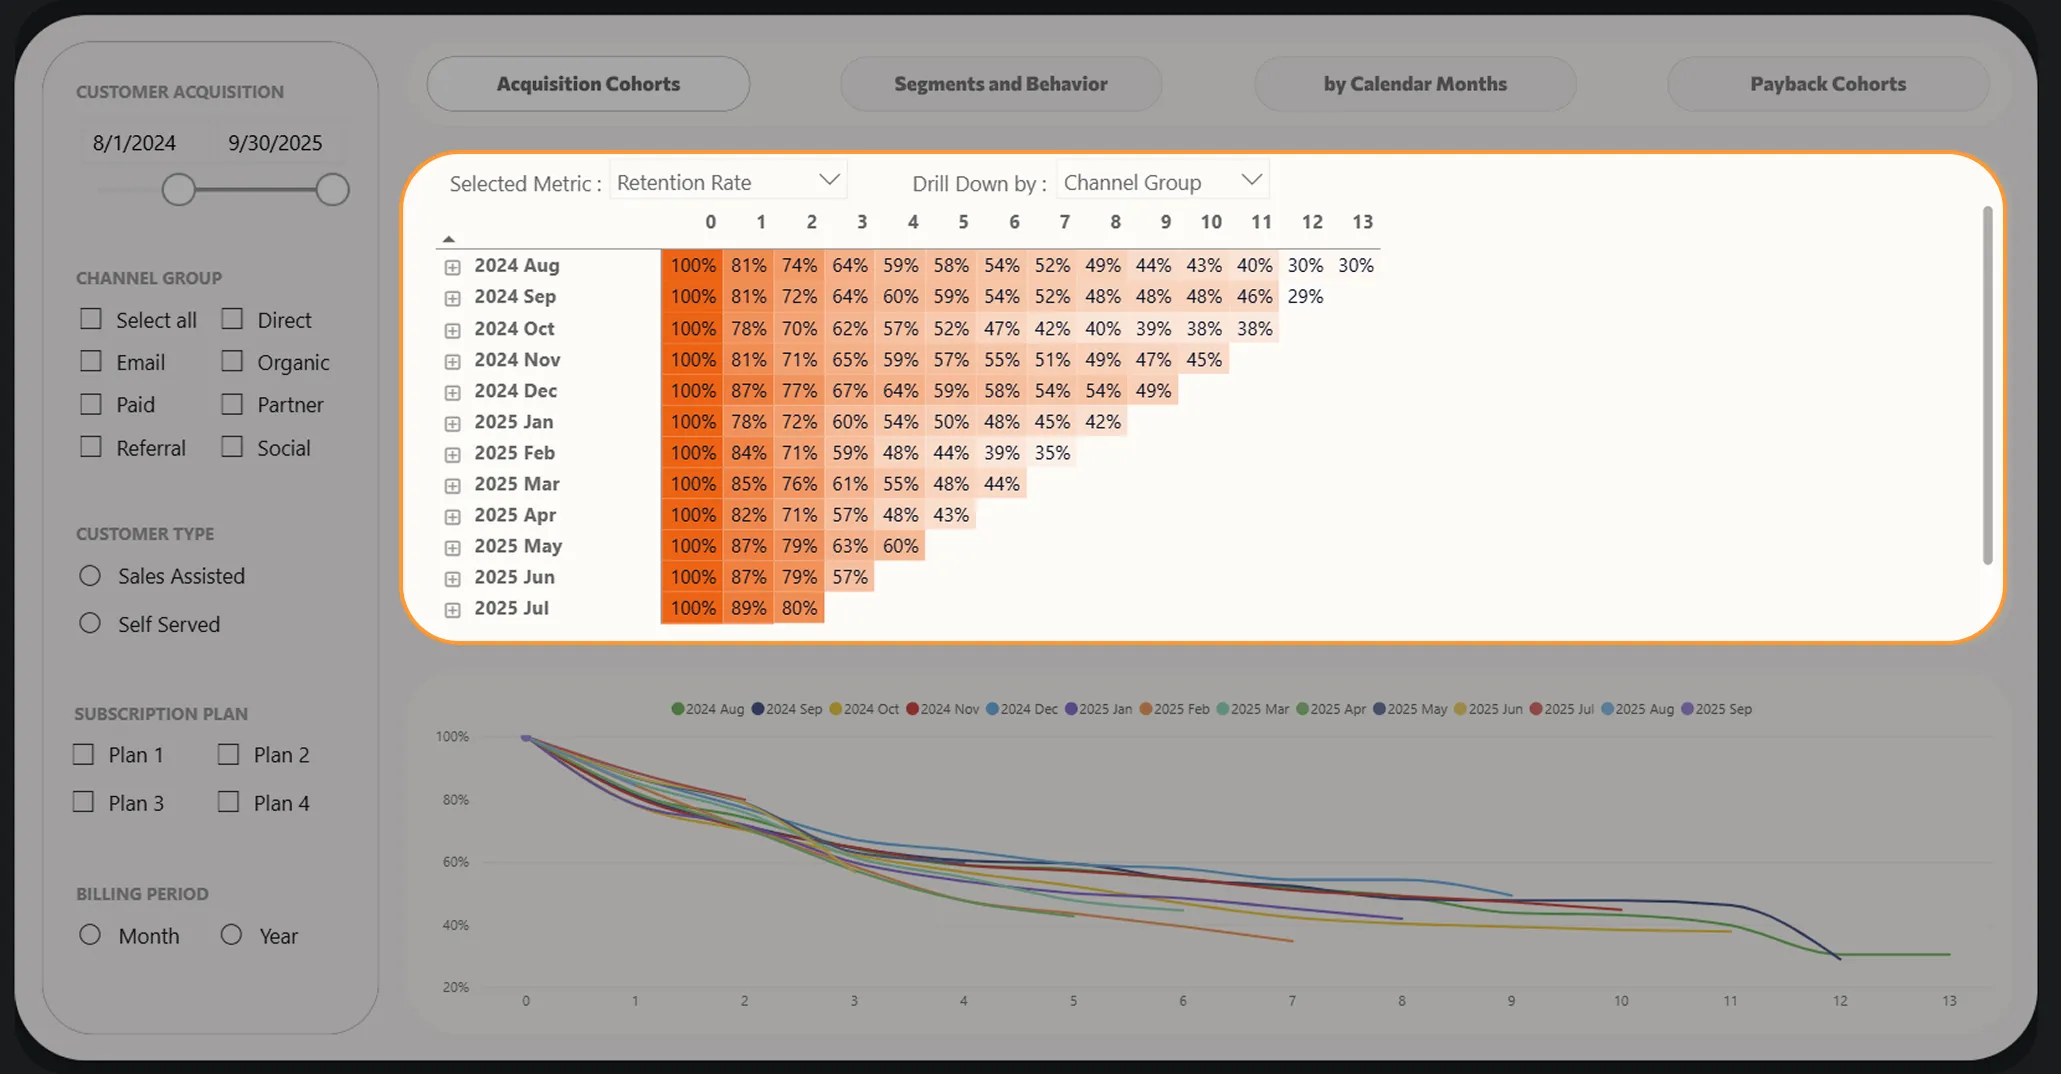Select 2024 Nov legend marker in chart

pos(912,709)
